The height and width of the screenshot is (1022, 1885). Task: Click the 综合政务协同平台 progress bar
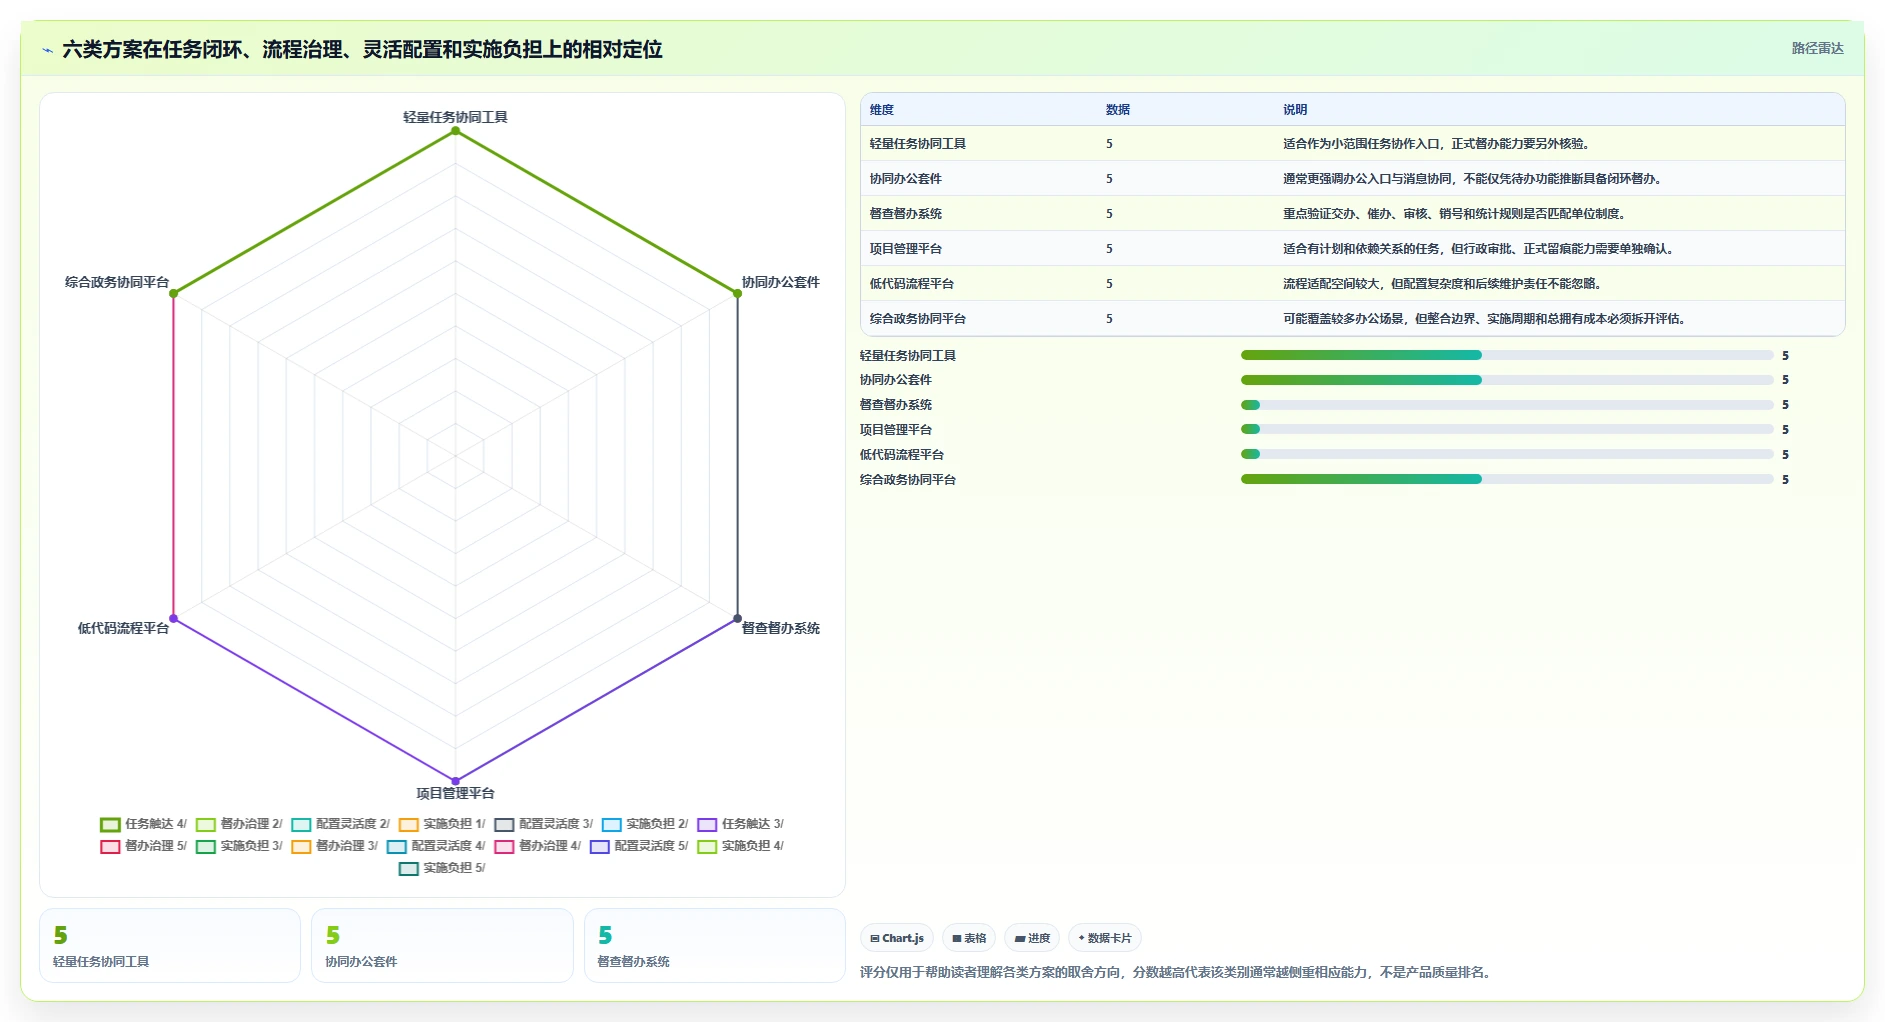coord(1507,479)
